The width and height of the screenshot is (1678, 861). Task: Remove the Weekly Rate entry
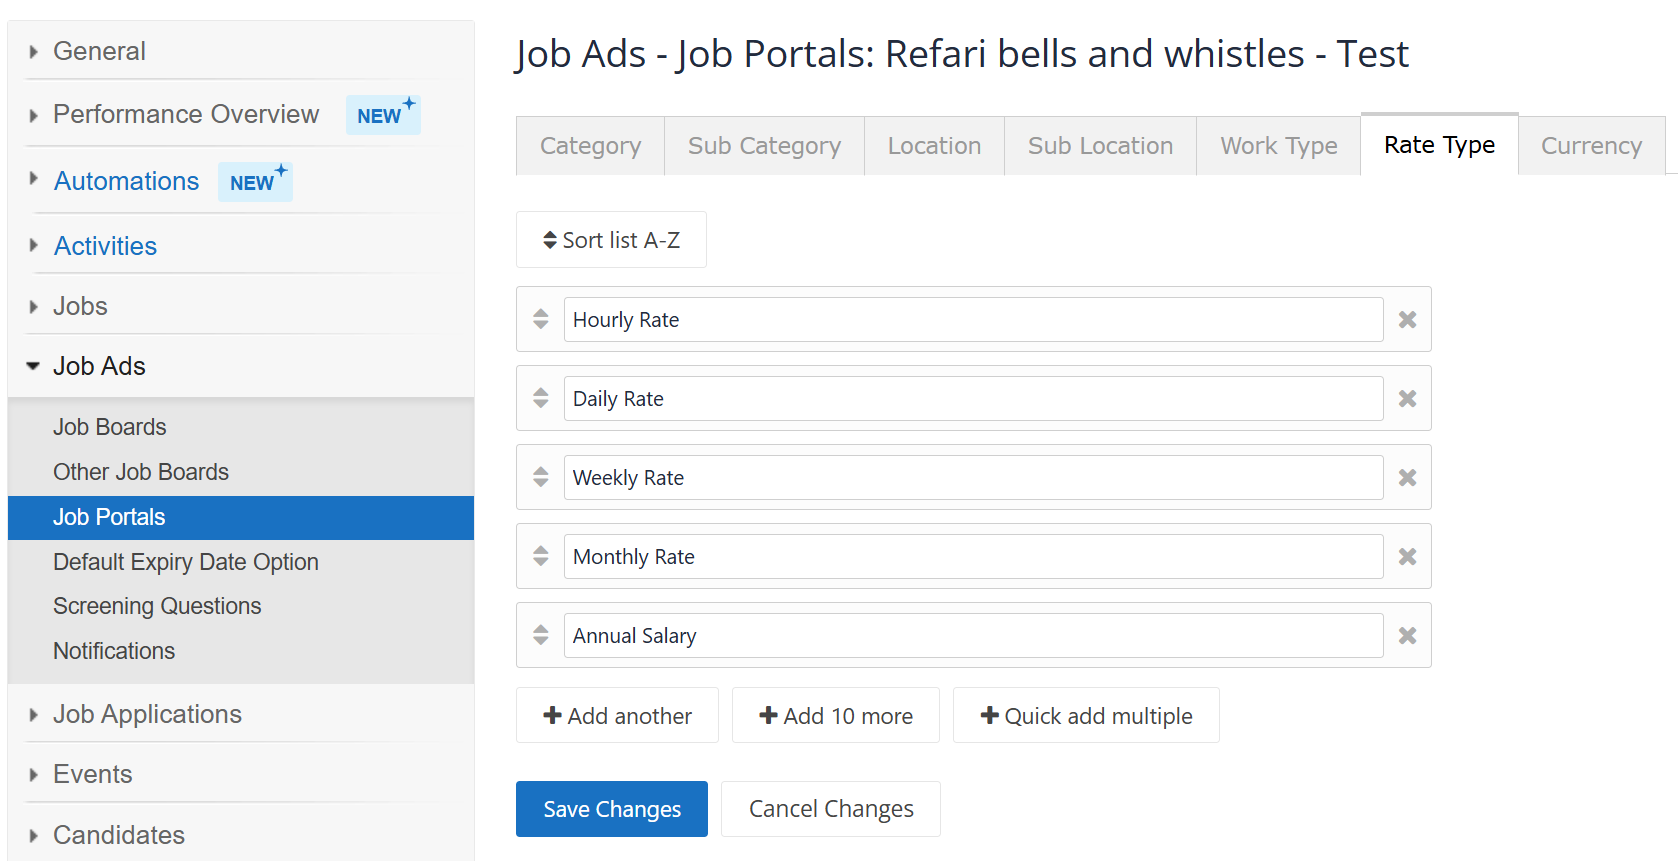[x=1407, y=478]
